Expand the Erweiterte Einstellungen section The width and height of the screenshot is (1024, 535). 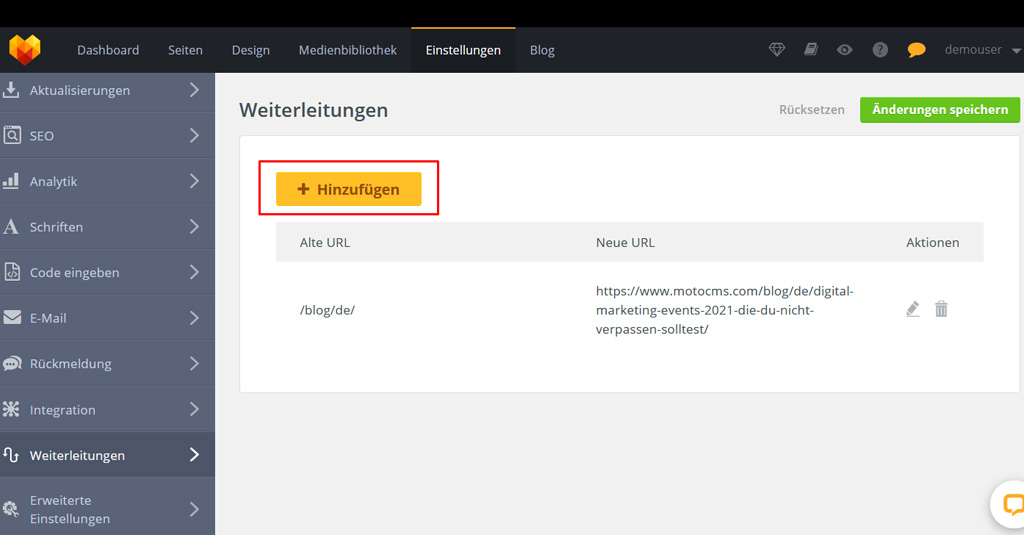coord(107,509)
